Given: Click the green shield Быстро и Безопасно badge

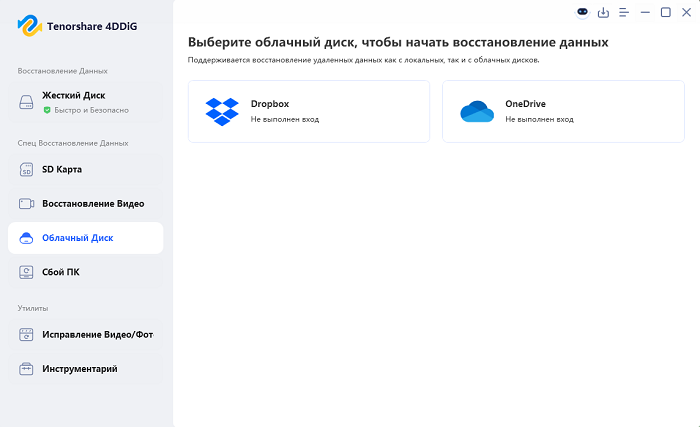Looking at the screenshot, I should pyautogui.click(x=47, y=110).
